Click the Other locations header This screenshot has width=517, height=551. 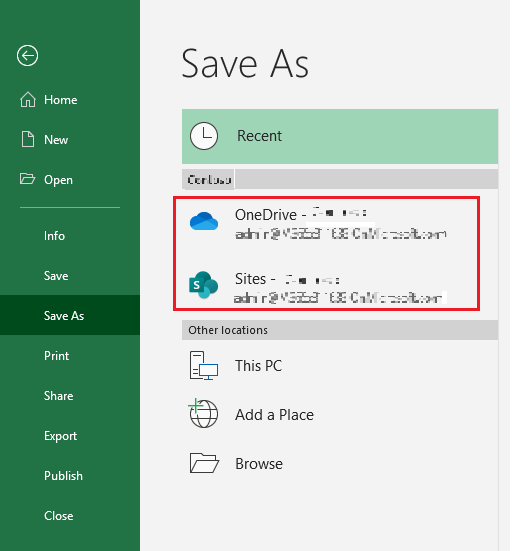(340, 330)
